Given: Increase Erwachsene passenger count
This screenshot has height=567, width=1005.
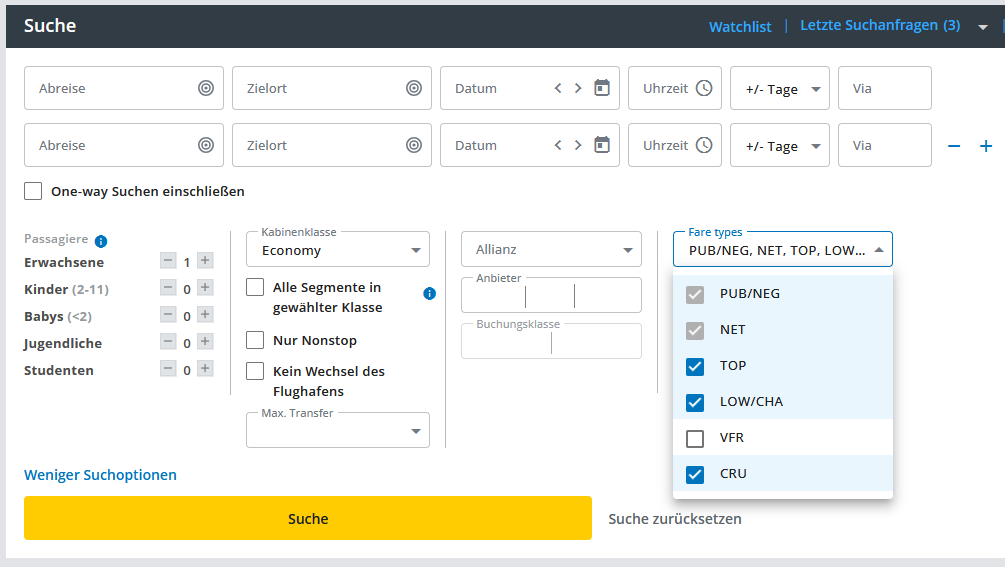Looking at the screenshot, I should [205, 260].
